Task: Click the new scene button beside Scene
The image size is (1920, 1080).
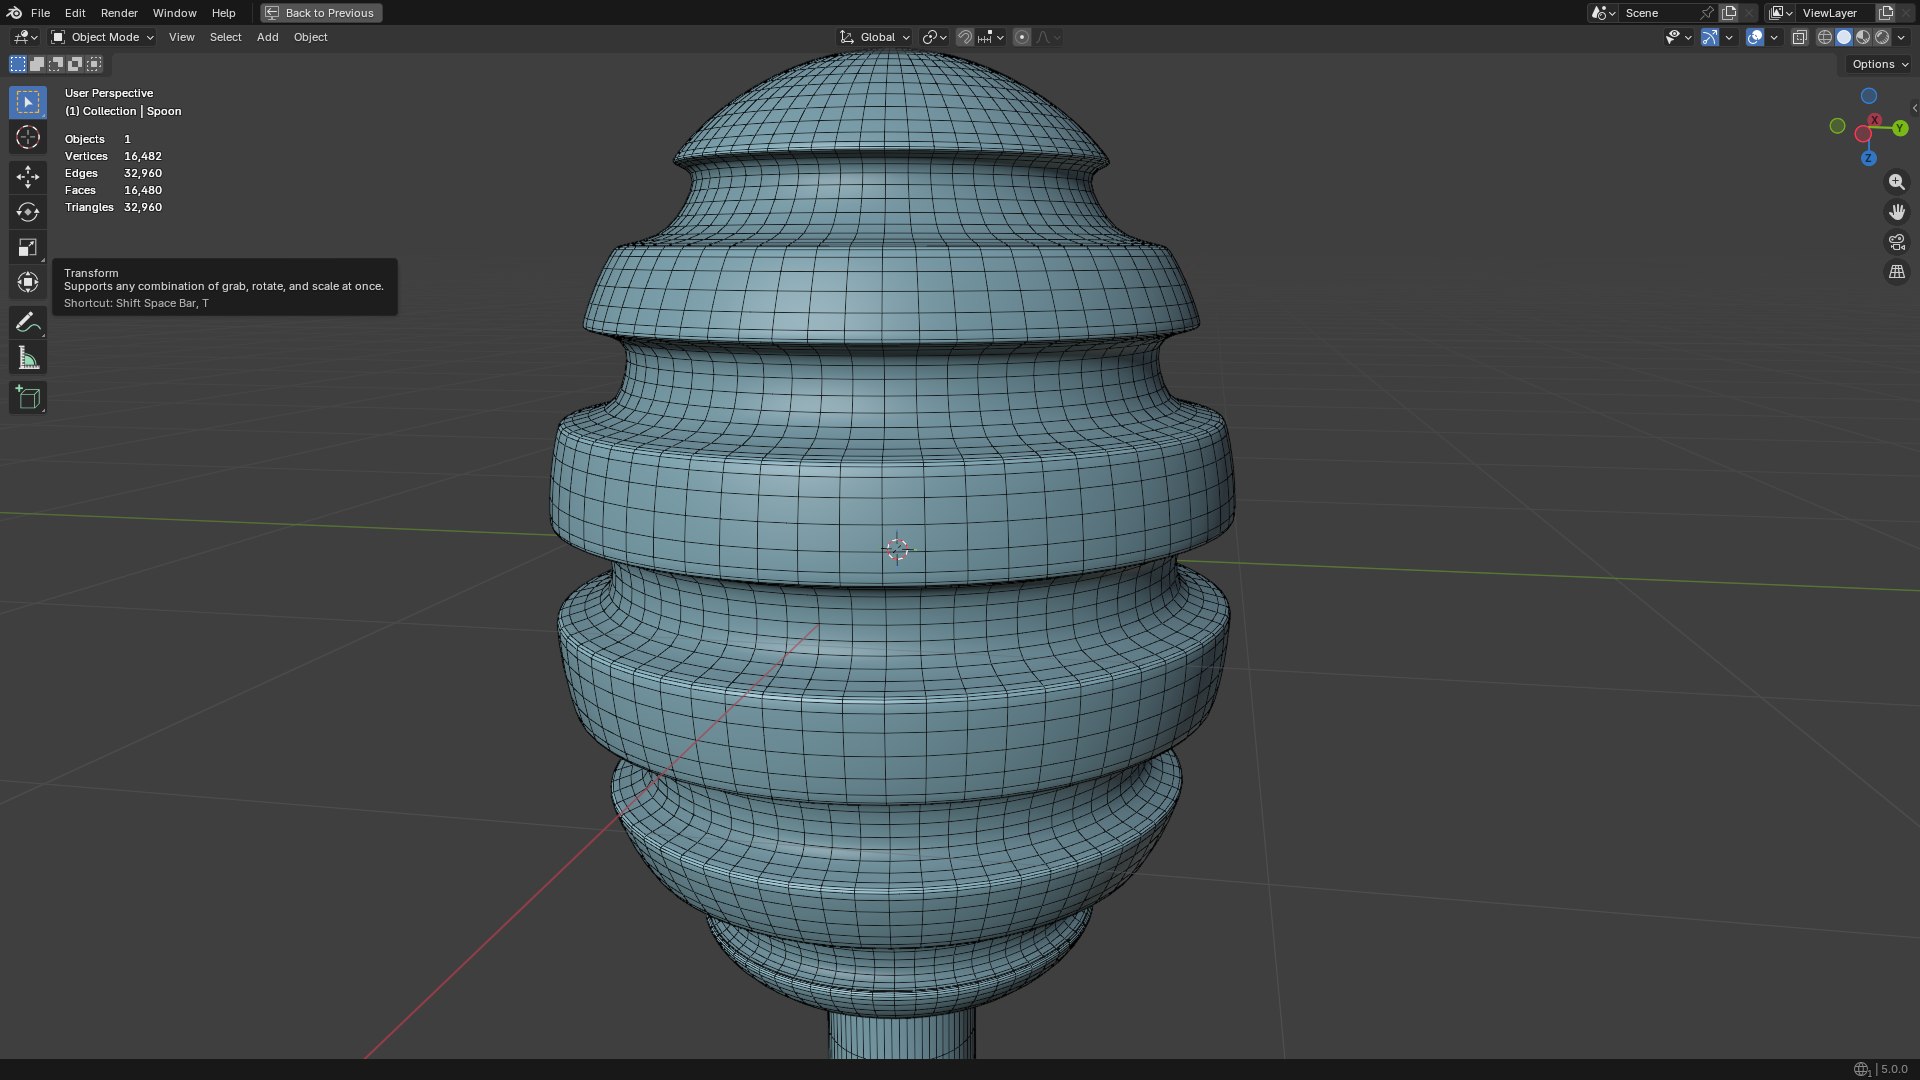Action: pyautogui.click(x=1729, y=13)
